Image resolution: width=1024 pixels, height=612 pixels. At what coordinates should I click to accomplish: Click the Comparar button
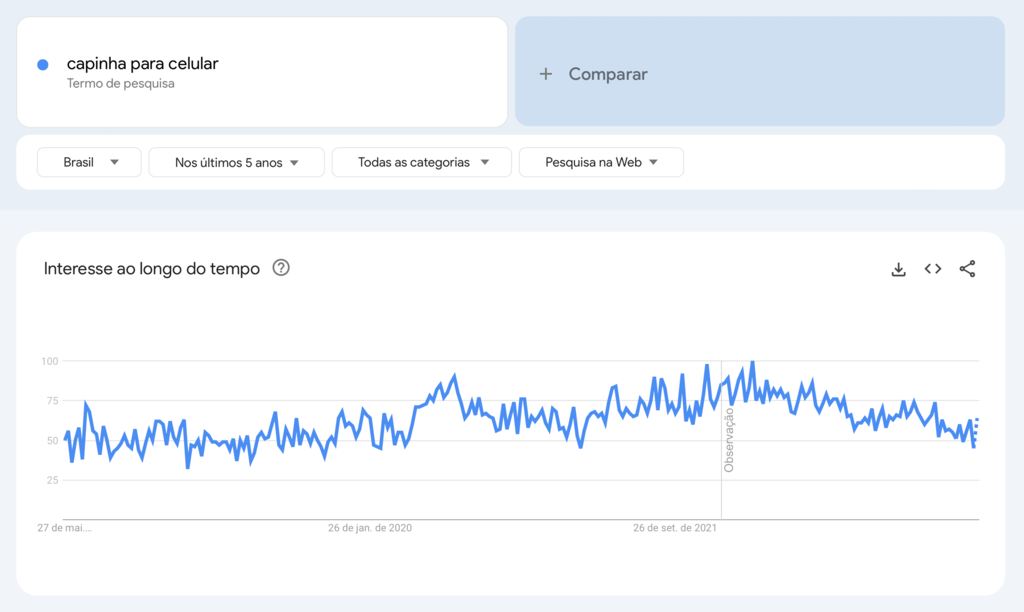[608, 73]
